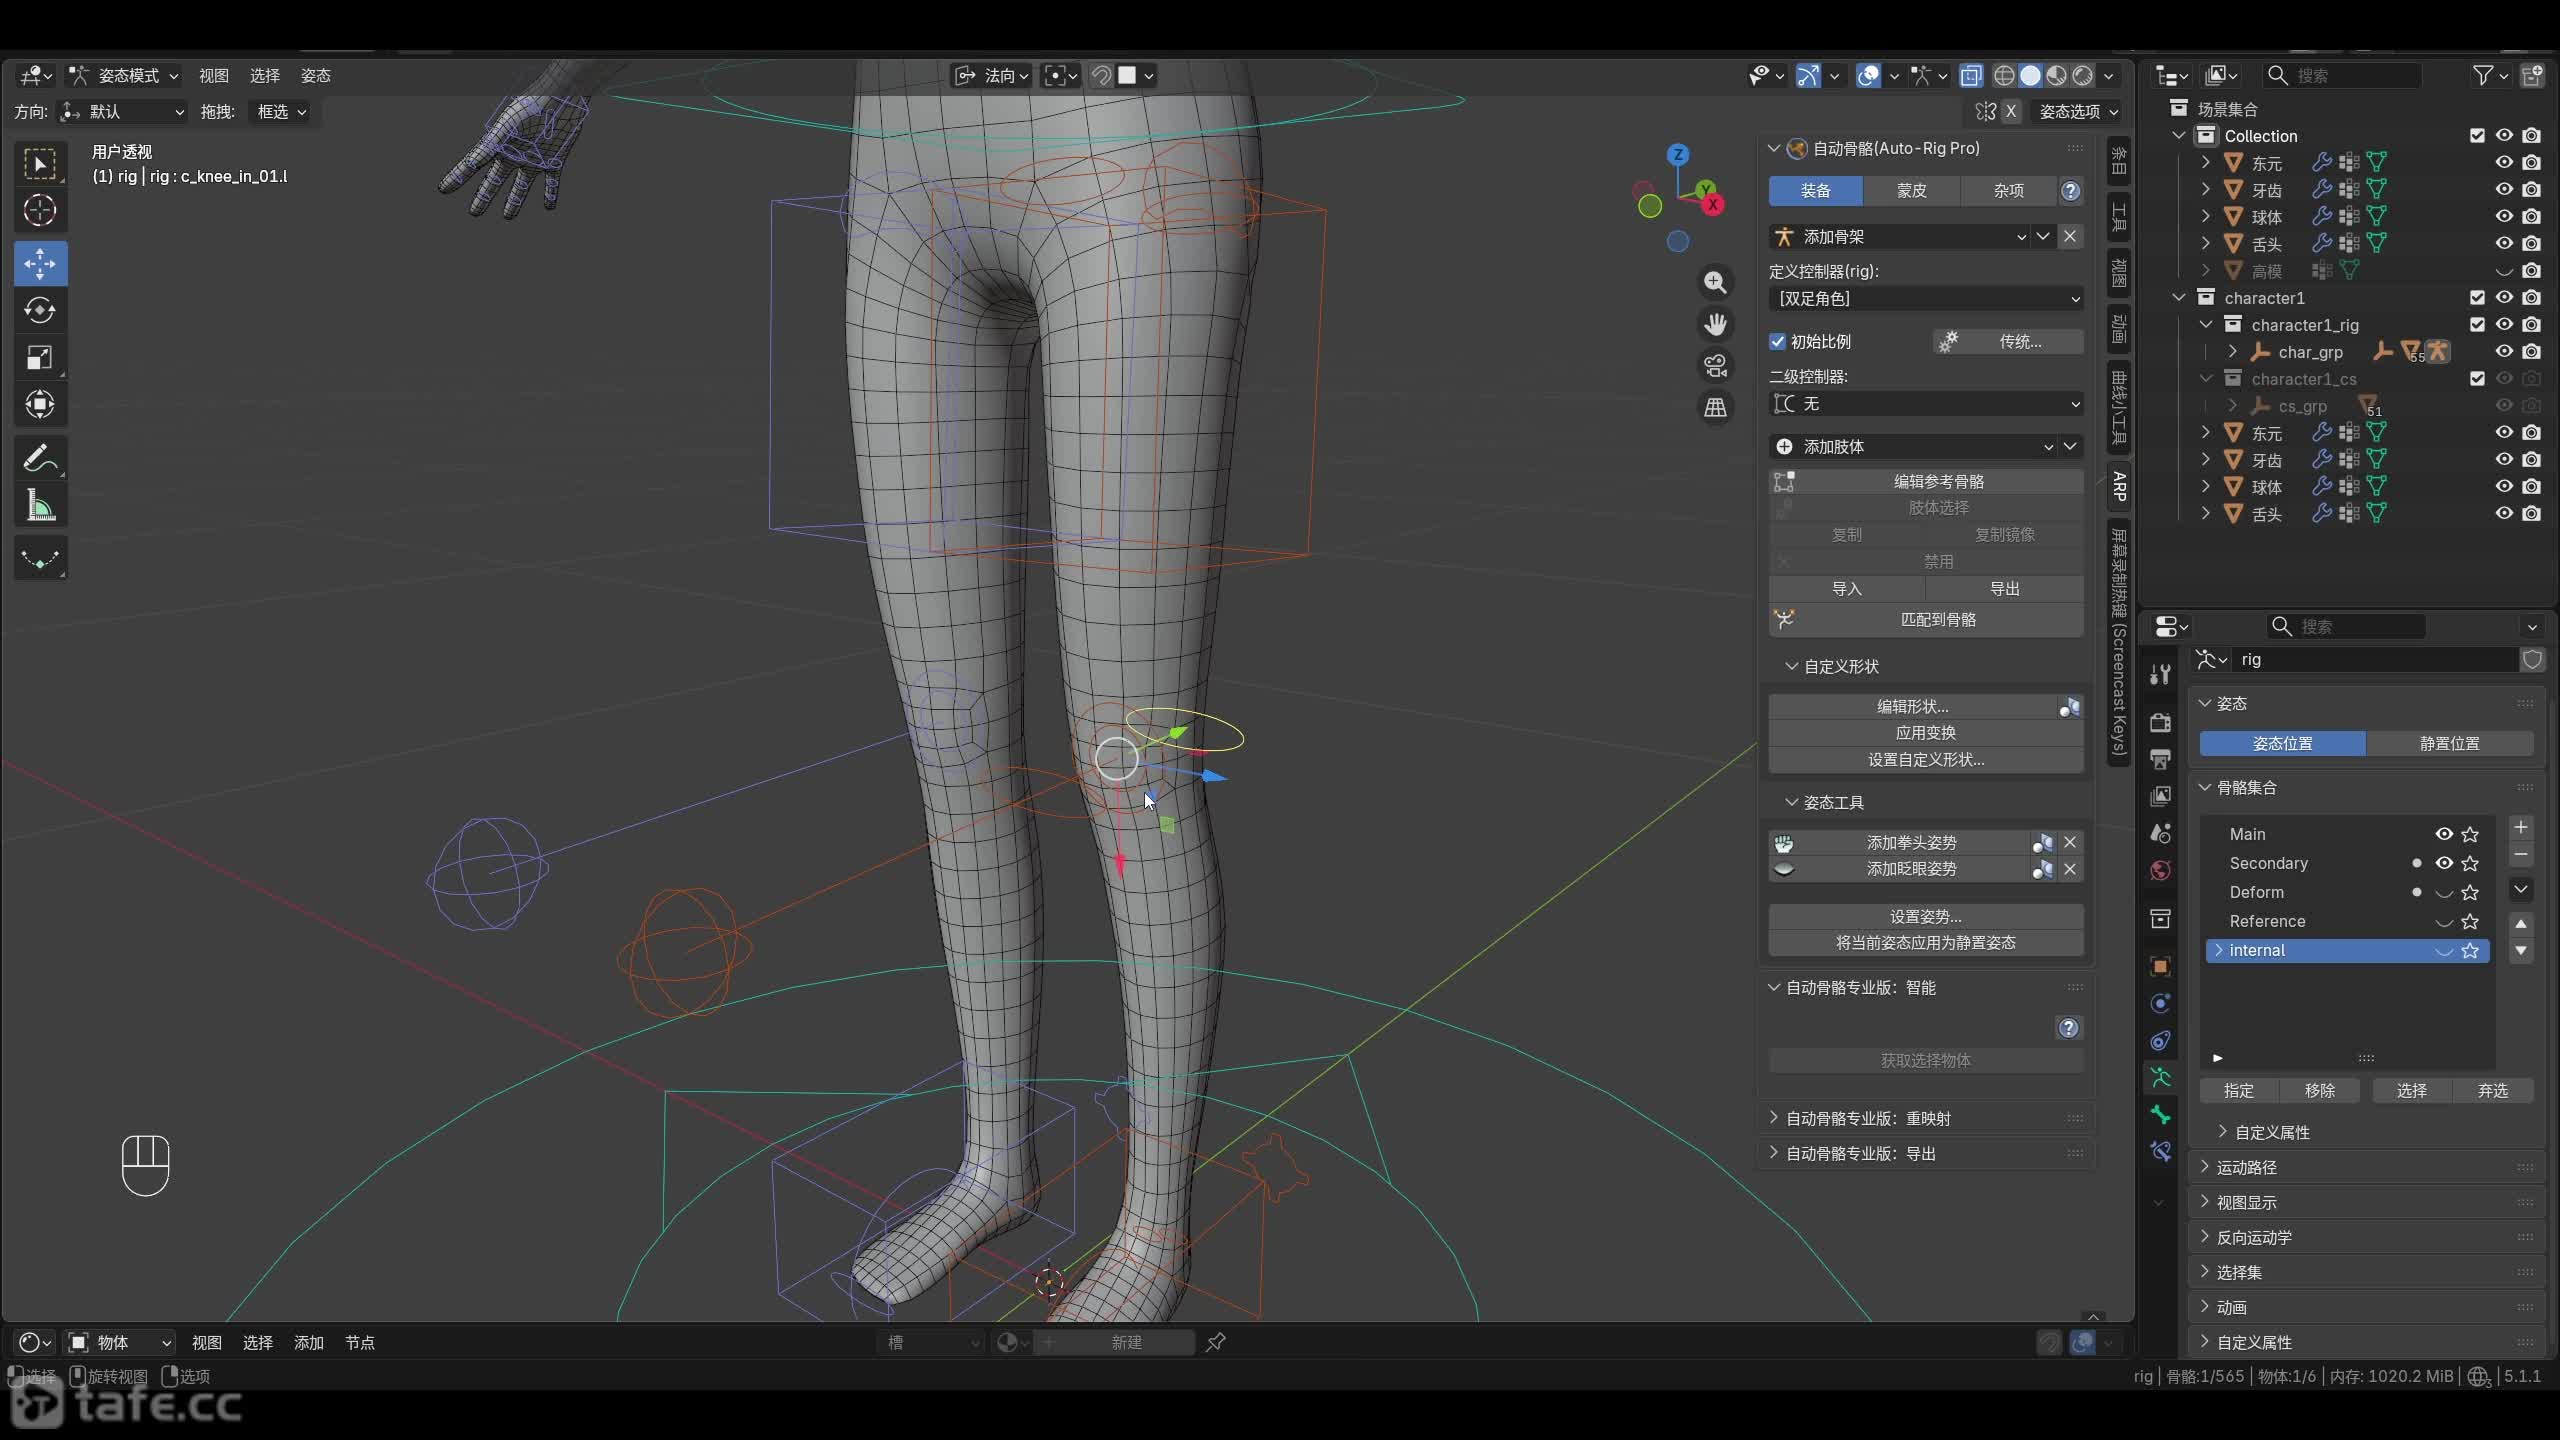Open 视图 menu in viewport header
Image resolution: width=2560 pixels, height=1440 pixels.
[x=214, y=76]
